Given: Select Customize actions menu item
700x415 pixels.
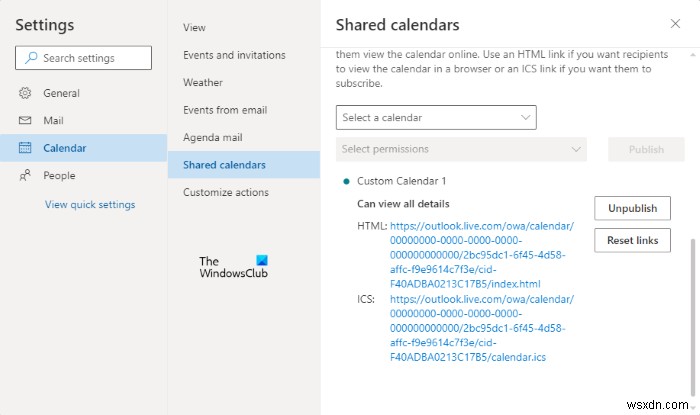Looking at the screenshot, I should 226,192.
